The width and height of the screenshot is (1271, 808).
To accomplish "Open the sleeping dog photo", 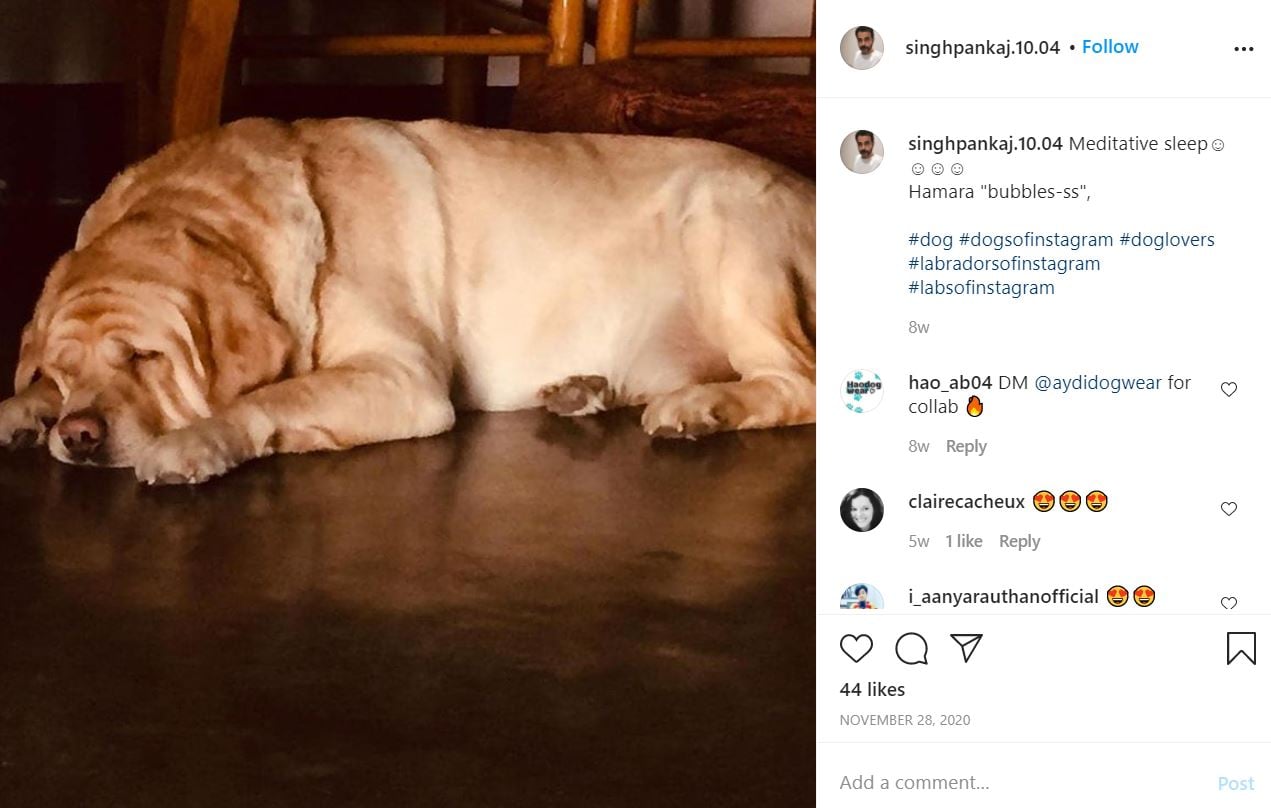I will (408, 404).
